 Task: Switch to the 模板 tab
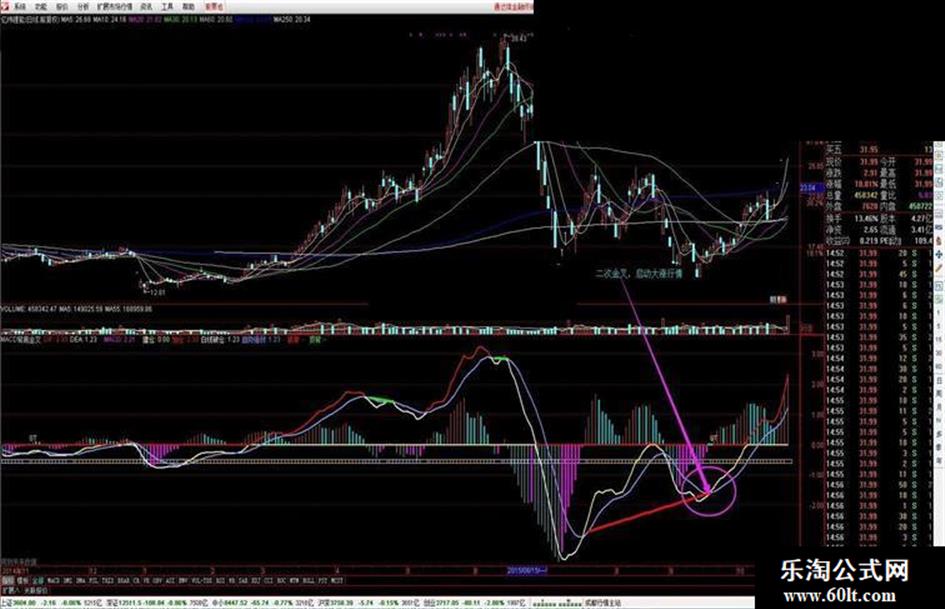[x=22, y=580]
